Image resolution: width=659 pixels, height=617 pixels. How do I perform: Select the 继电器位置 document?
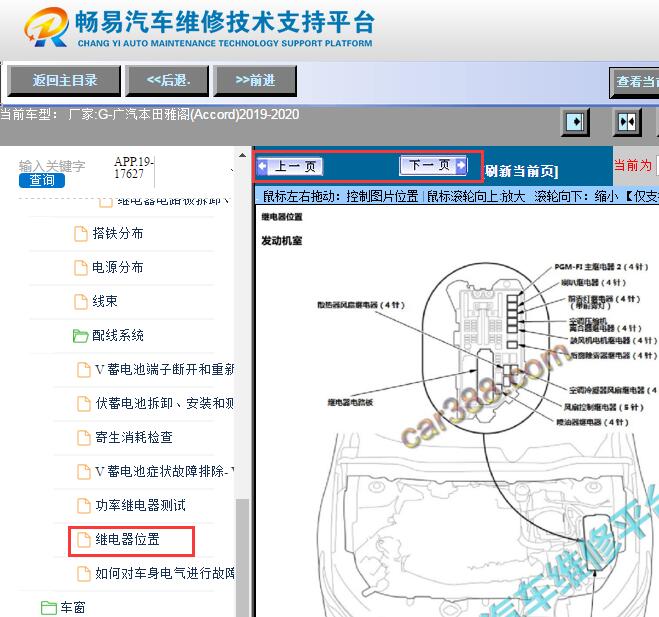pos(127,539)
